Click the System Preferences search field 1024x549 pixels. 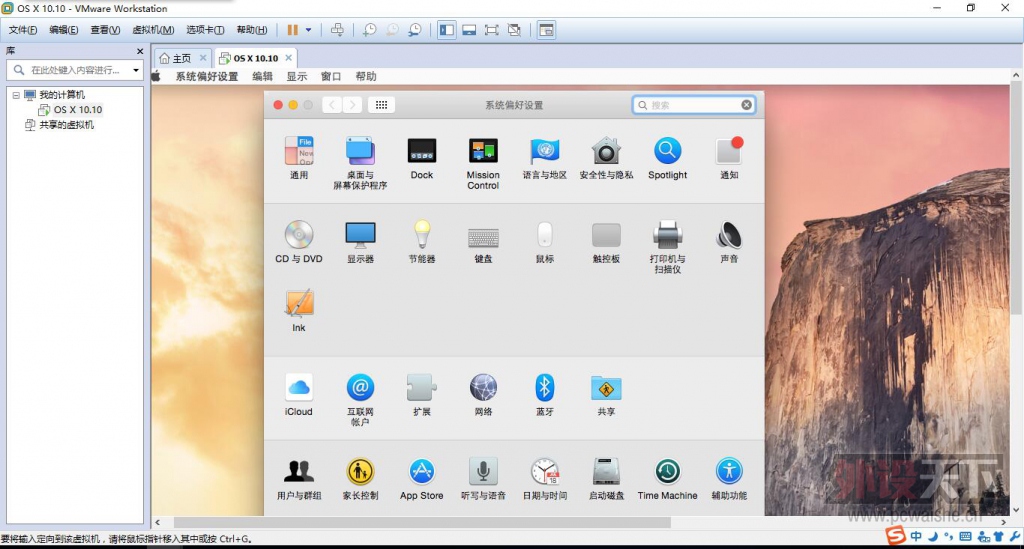[x=694, y=104]
